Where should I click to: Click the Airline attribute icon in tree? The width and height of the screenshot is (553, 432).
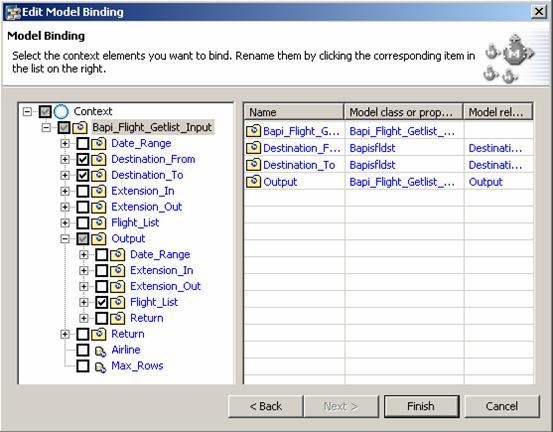(100, 351)
